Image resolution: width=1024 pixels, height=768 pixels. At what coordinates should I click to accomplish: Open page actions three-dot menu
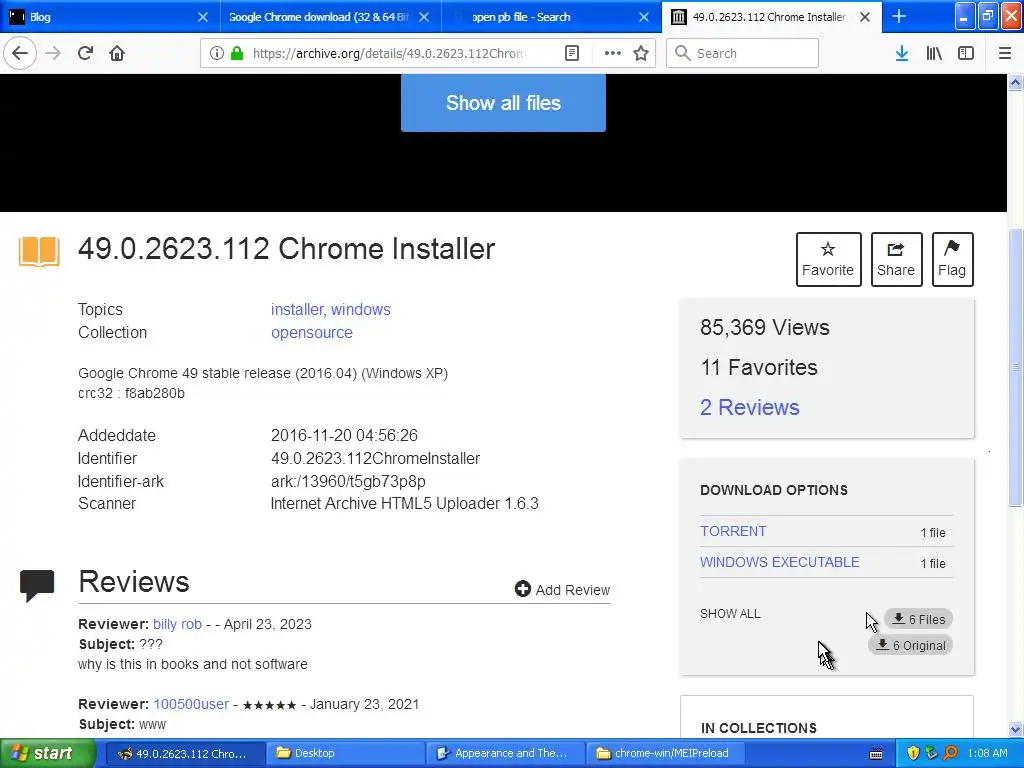click(x=612, y=53)
